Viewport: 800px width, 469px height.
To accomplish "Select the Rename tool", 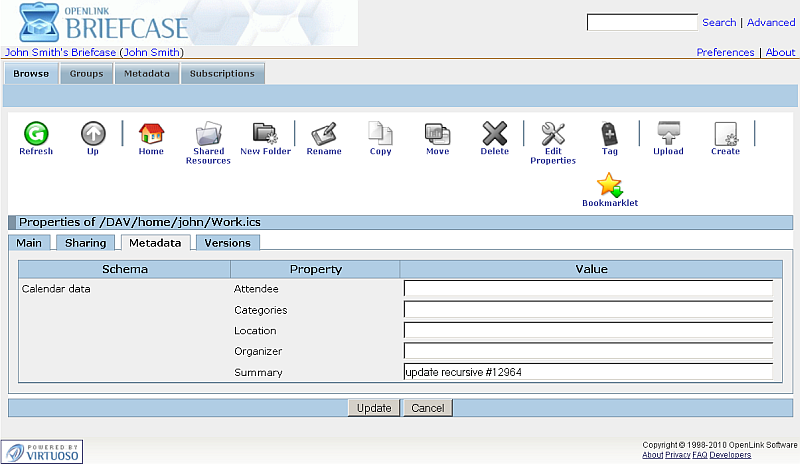I will pyautogui.click(x=323, y=133).
